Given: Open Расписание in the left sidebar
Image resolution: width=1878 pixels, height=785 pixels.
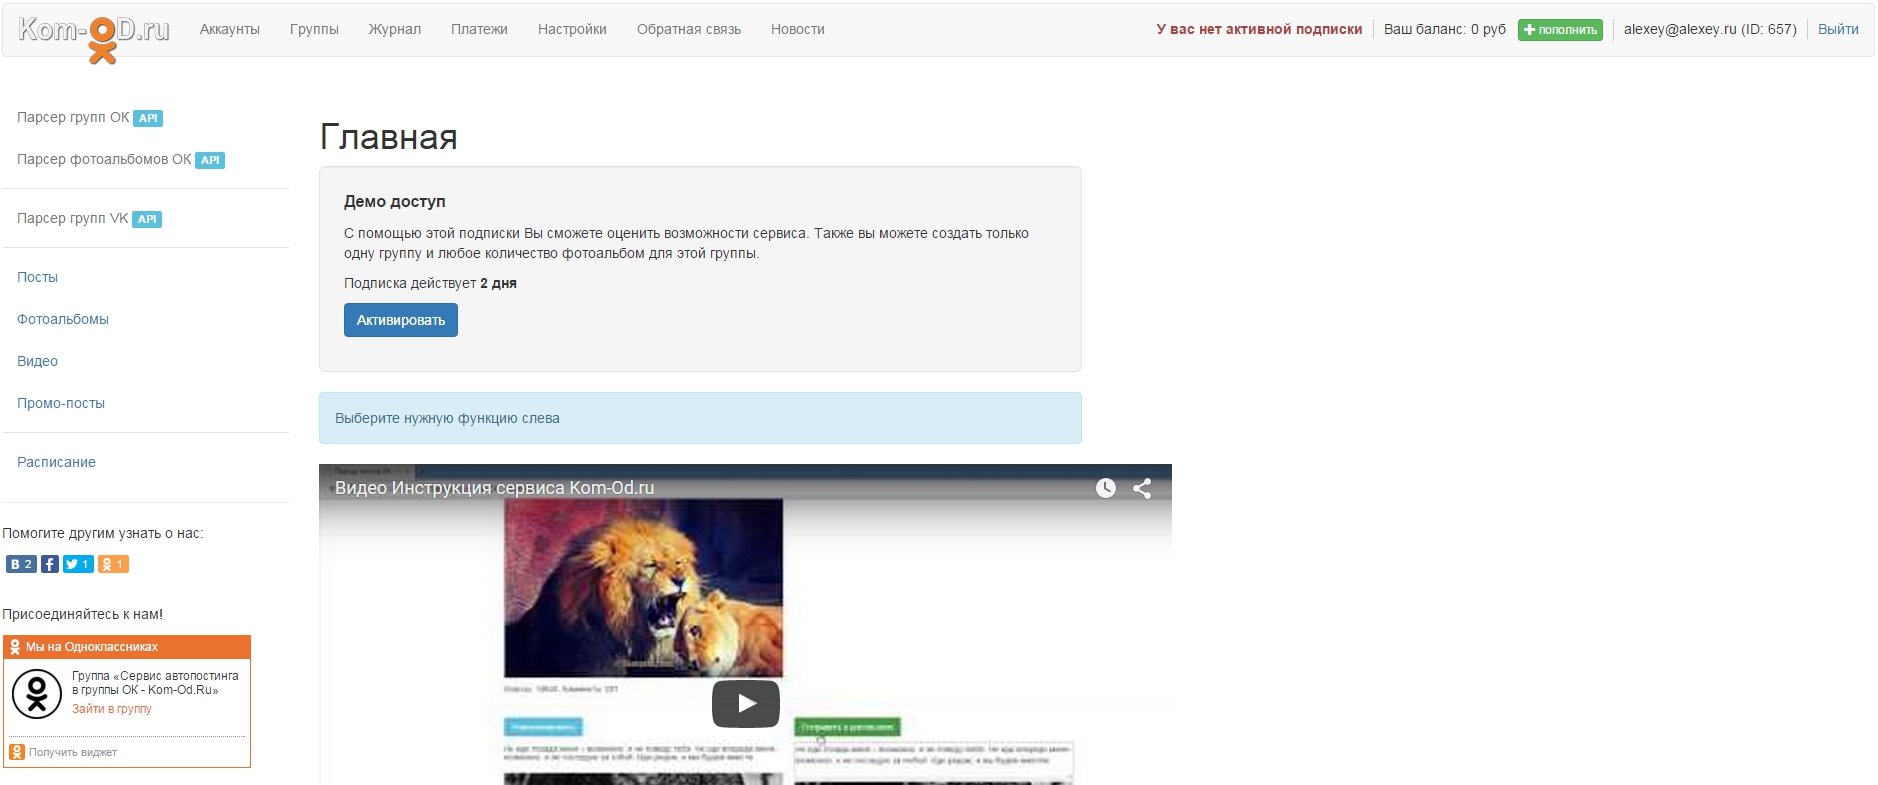Looking at the screenshot, I should click(56, 462).
